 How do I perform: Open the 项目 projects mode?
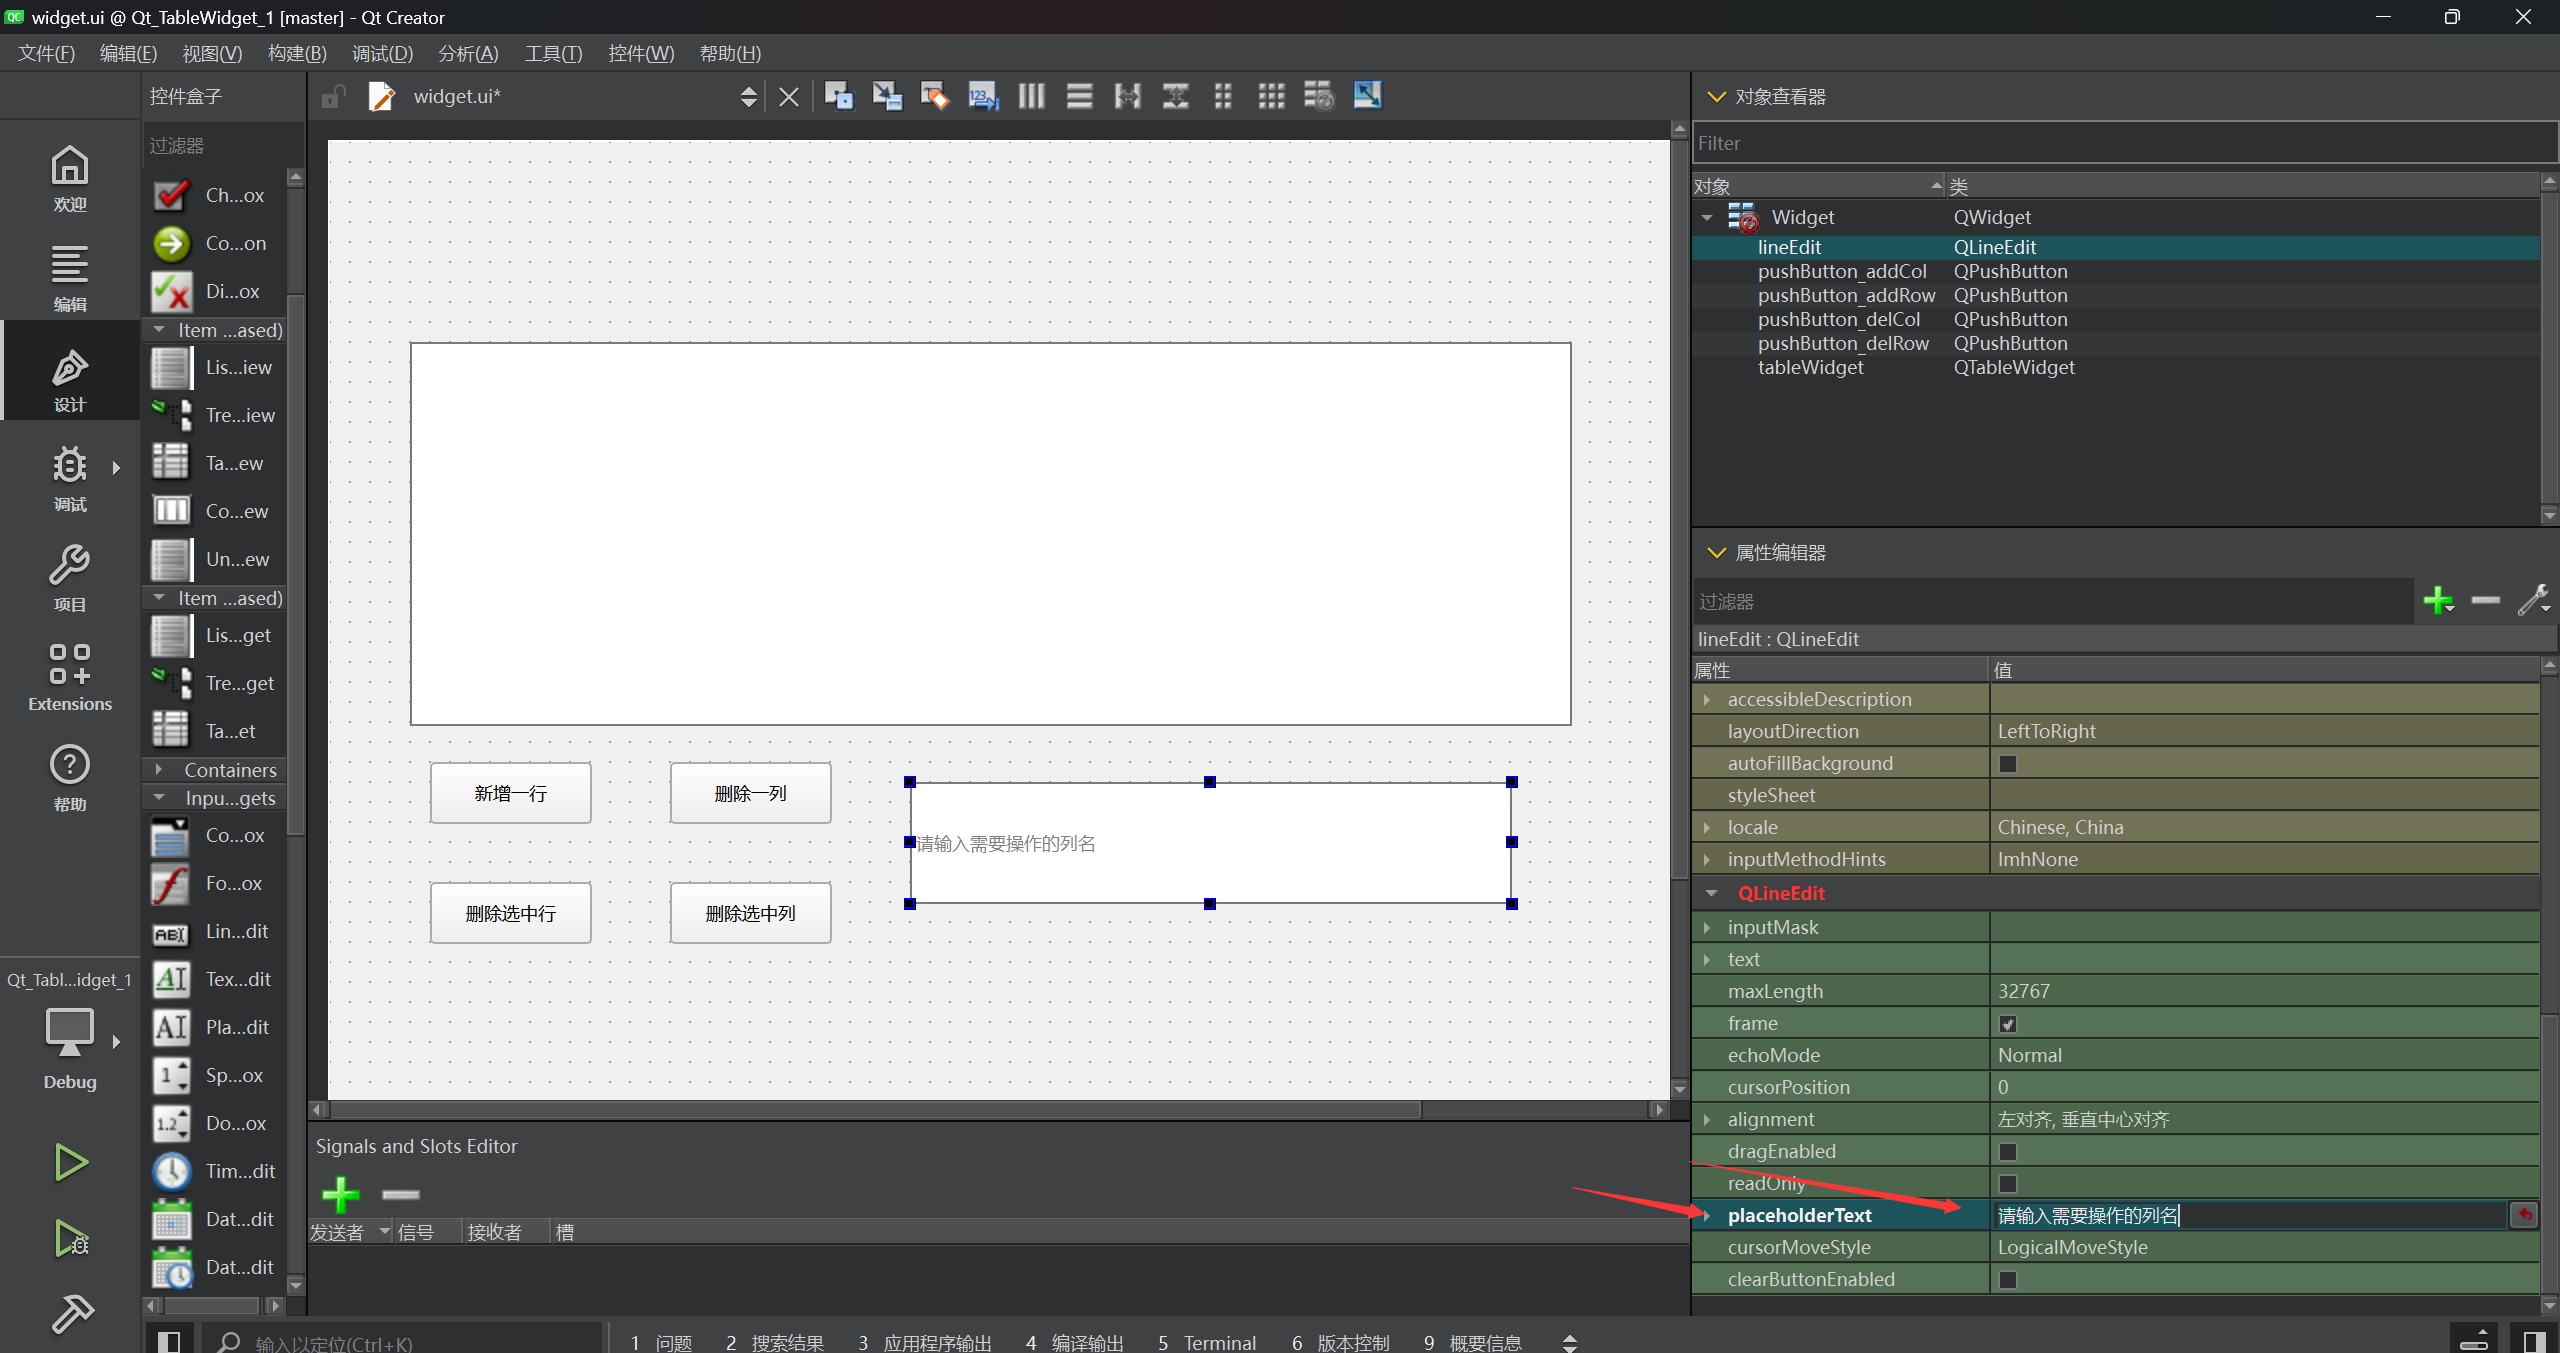[70, 579]
